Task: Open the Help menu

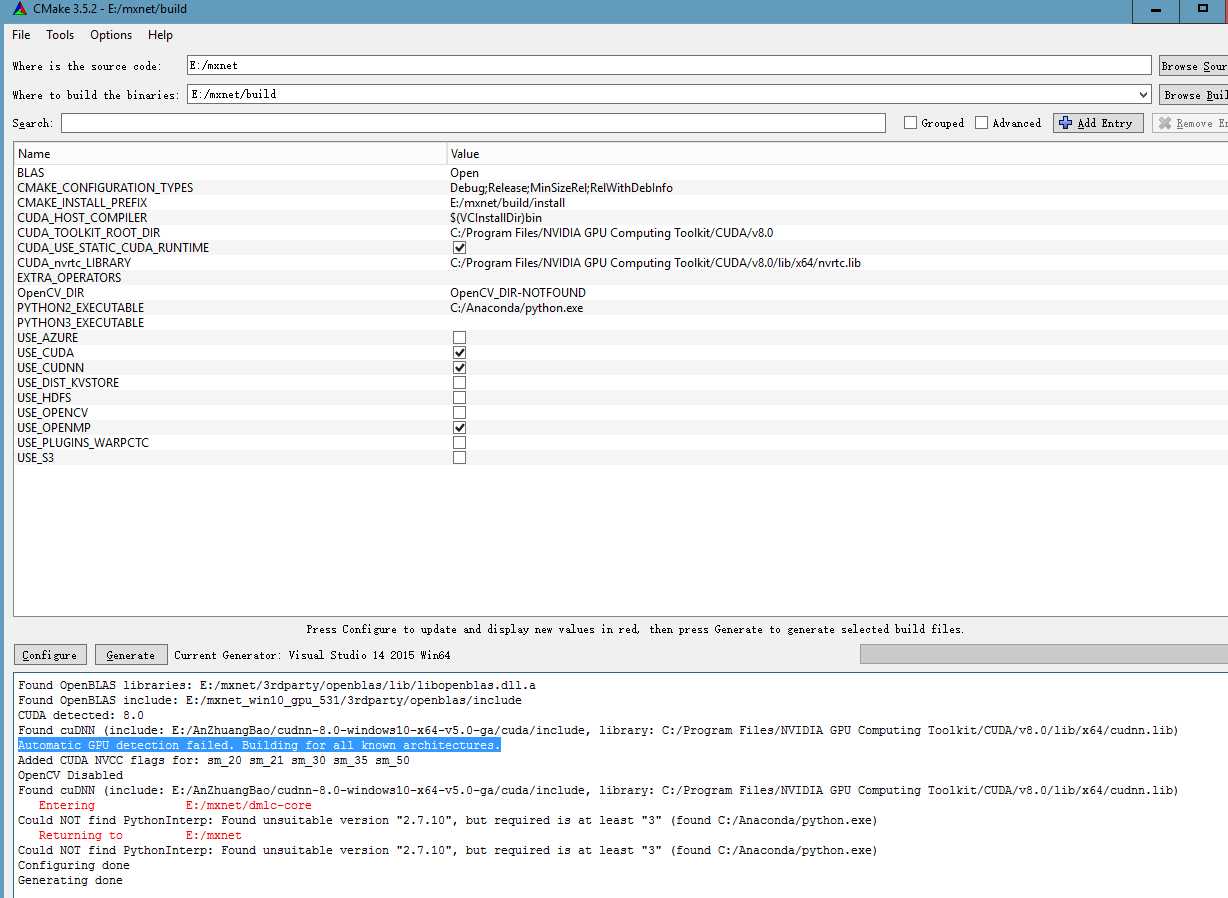Action: pyautogui.click(x=160, y=35)
